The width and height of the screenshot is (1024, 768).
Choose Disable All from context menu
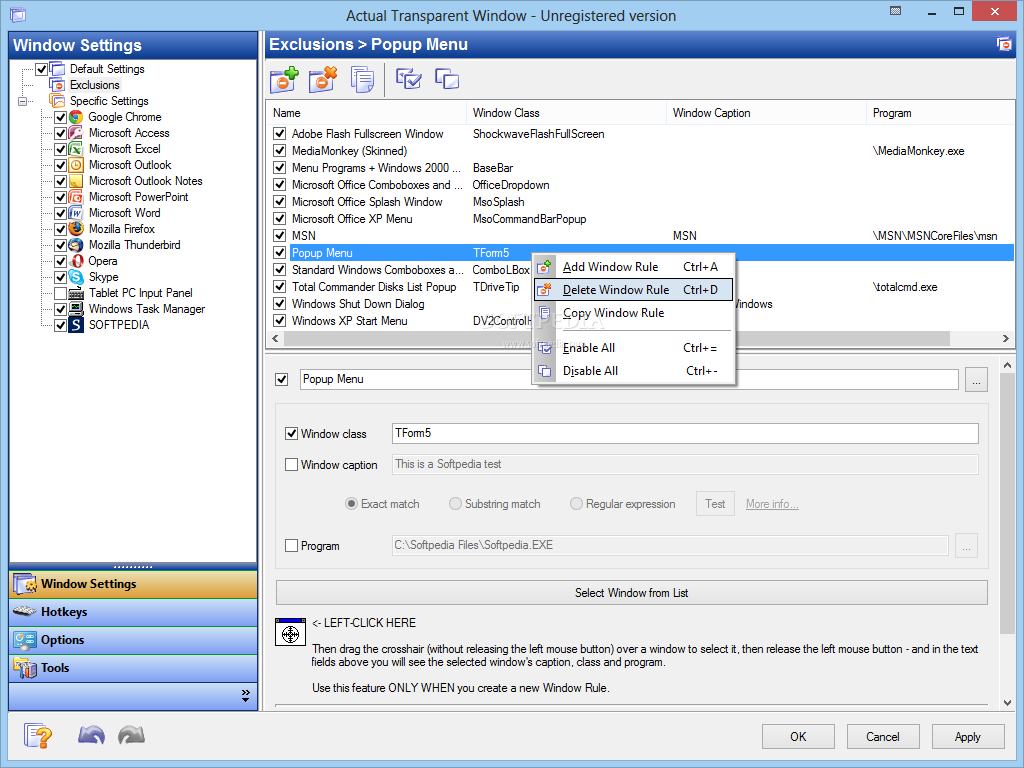click(633, 371)
